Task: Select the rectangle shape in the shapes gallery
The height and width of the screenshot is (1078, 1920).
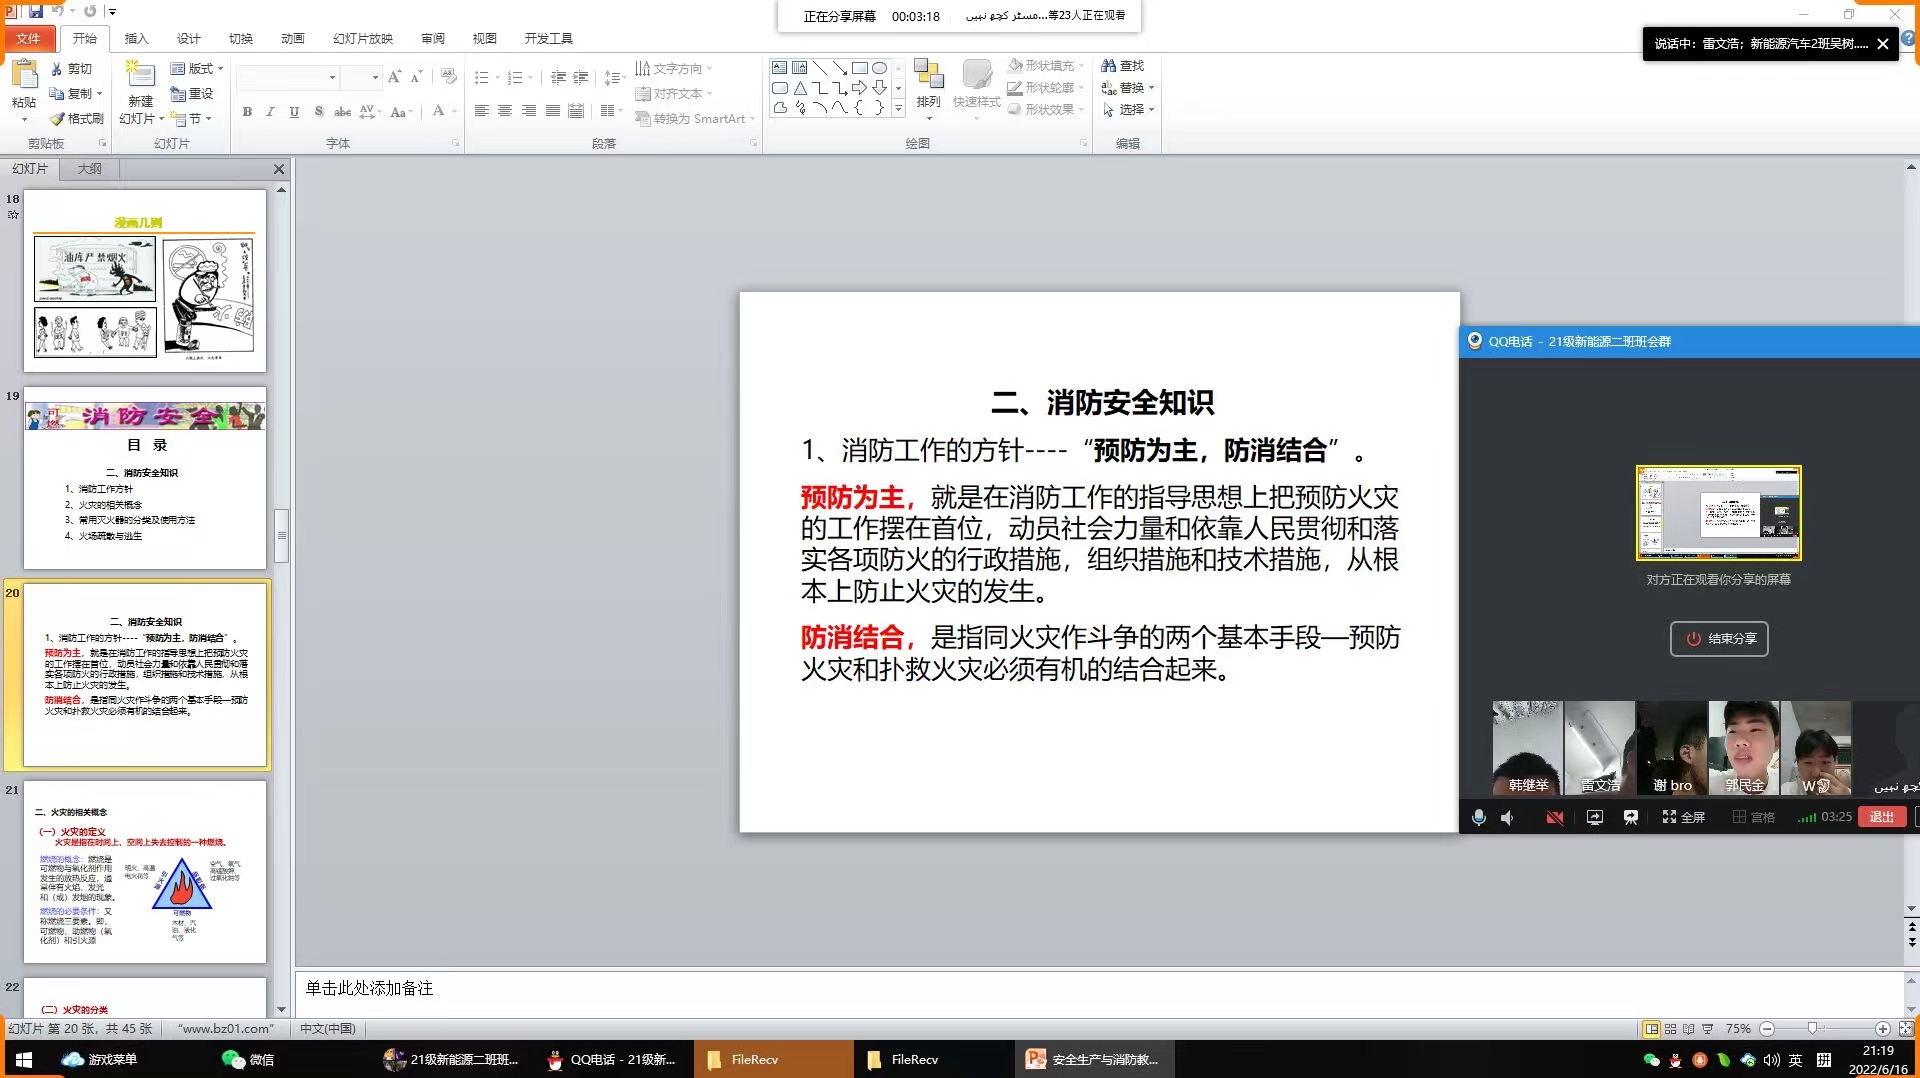Action: tap(859, 68)
